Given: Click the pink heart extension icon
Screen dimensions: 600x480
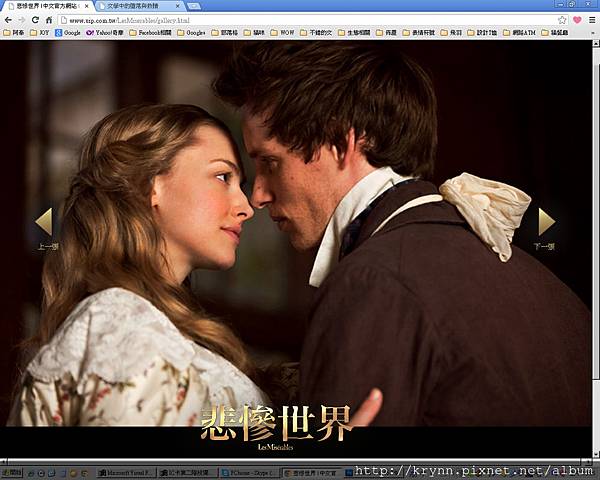Looking at the screenshot, I should click(x=577, y=20).
